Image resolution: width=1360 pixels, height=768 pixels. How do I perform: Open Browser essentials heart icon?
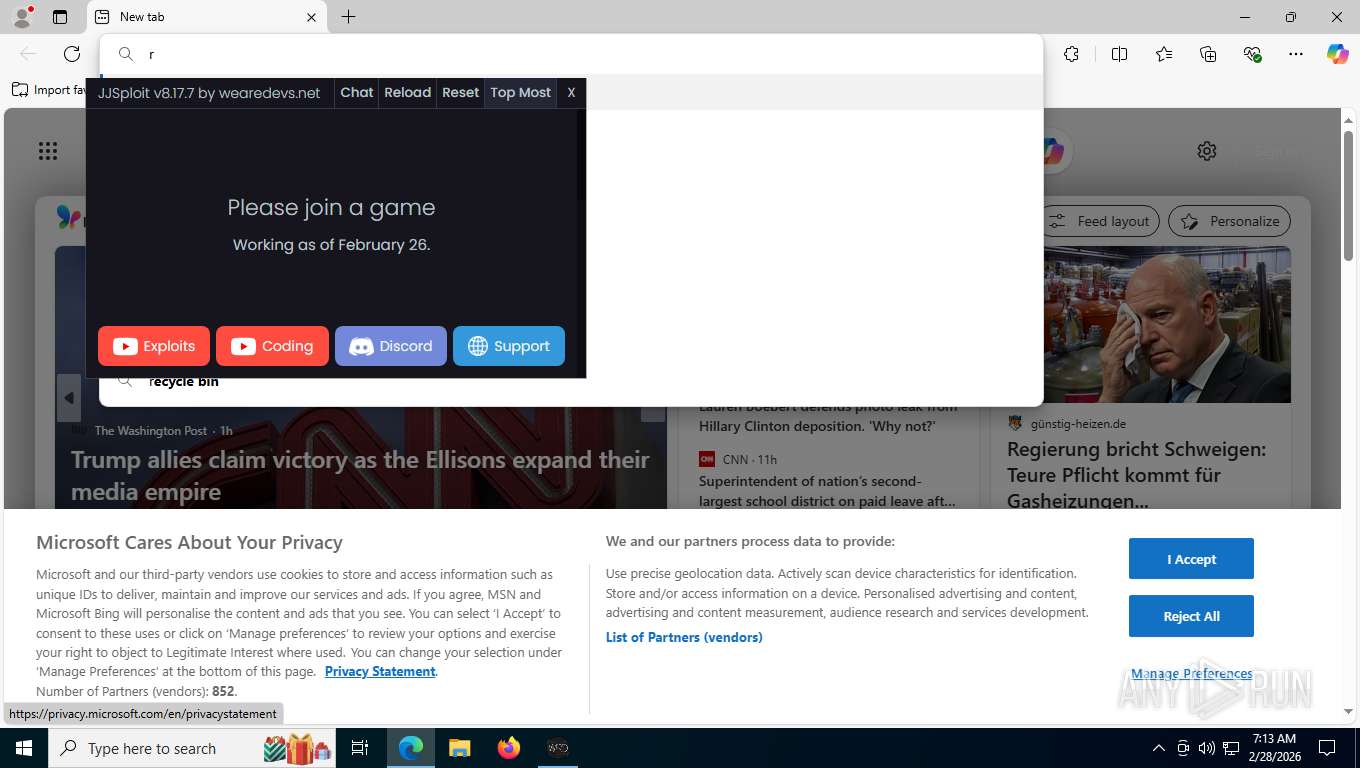pos(1252,54)
